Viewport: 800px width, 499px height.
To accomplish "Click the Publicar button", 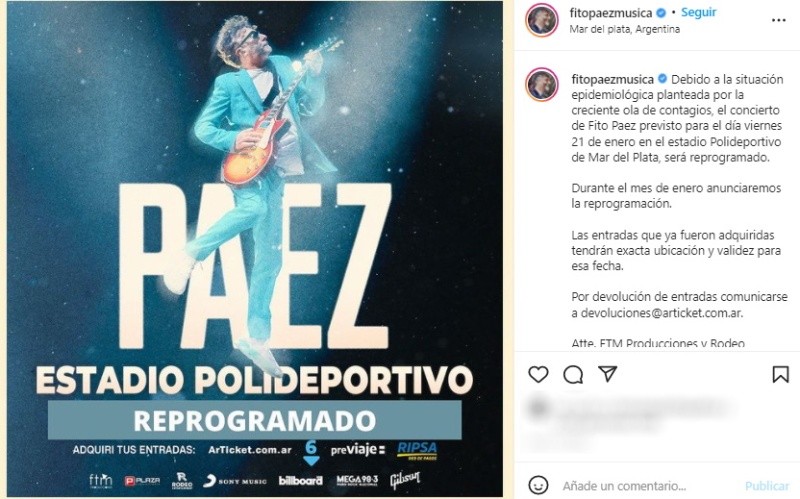I will pyautogui.click(x=767, y=486).
